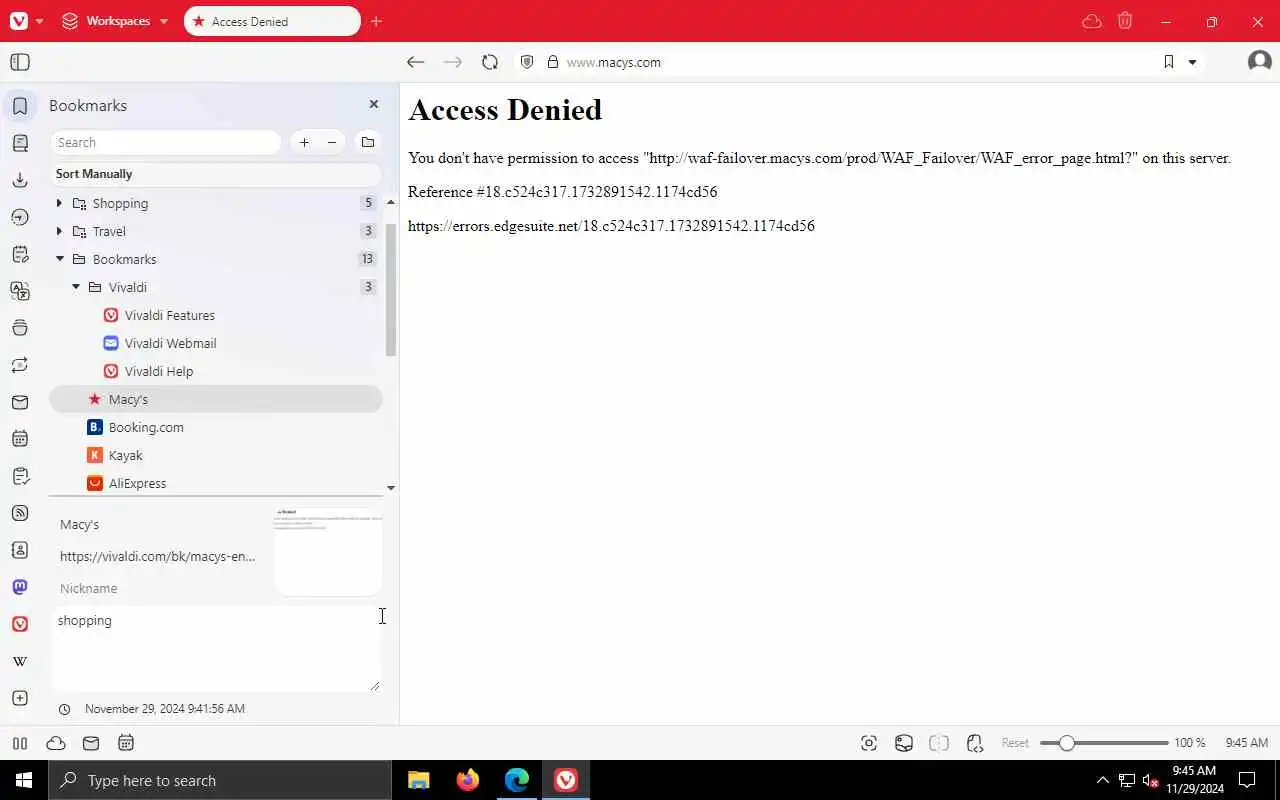This screenshot has height=800, width=1280.
Task: Select the Macy's bookmark
Action: tap(216, 399)
